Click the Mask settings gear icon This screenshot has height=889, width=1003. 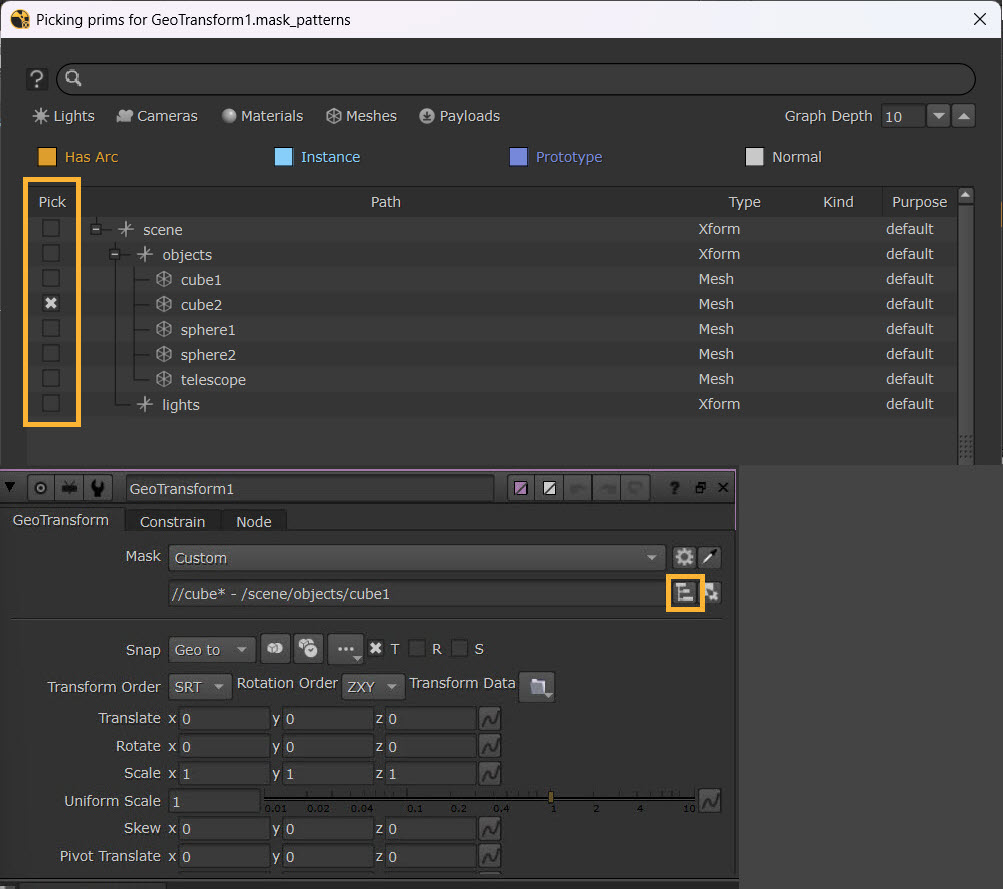pos(684,558)
